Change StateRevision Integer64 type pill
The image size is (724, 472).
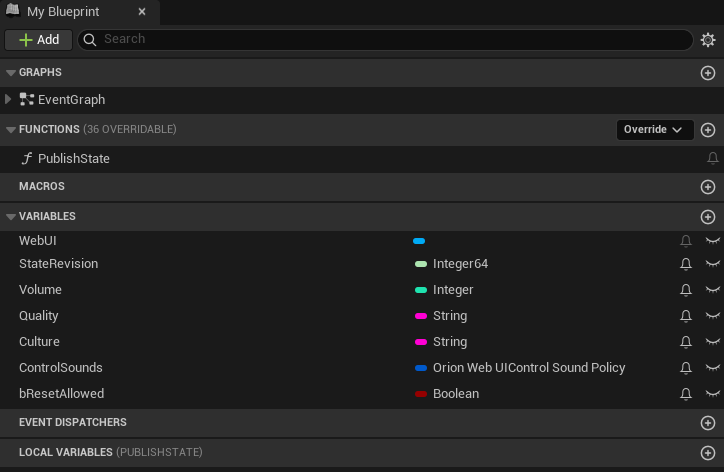[x=421, y=264]
